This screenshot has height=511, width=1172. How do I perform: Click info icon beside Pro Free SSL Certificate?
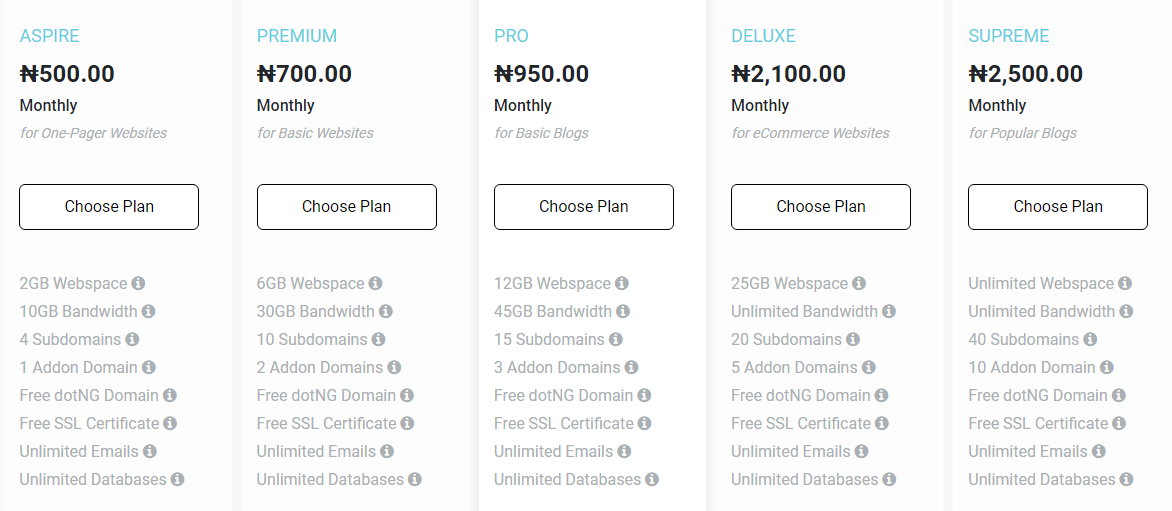[644, 424]
